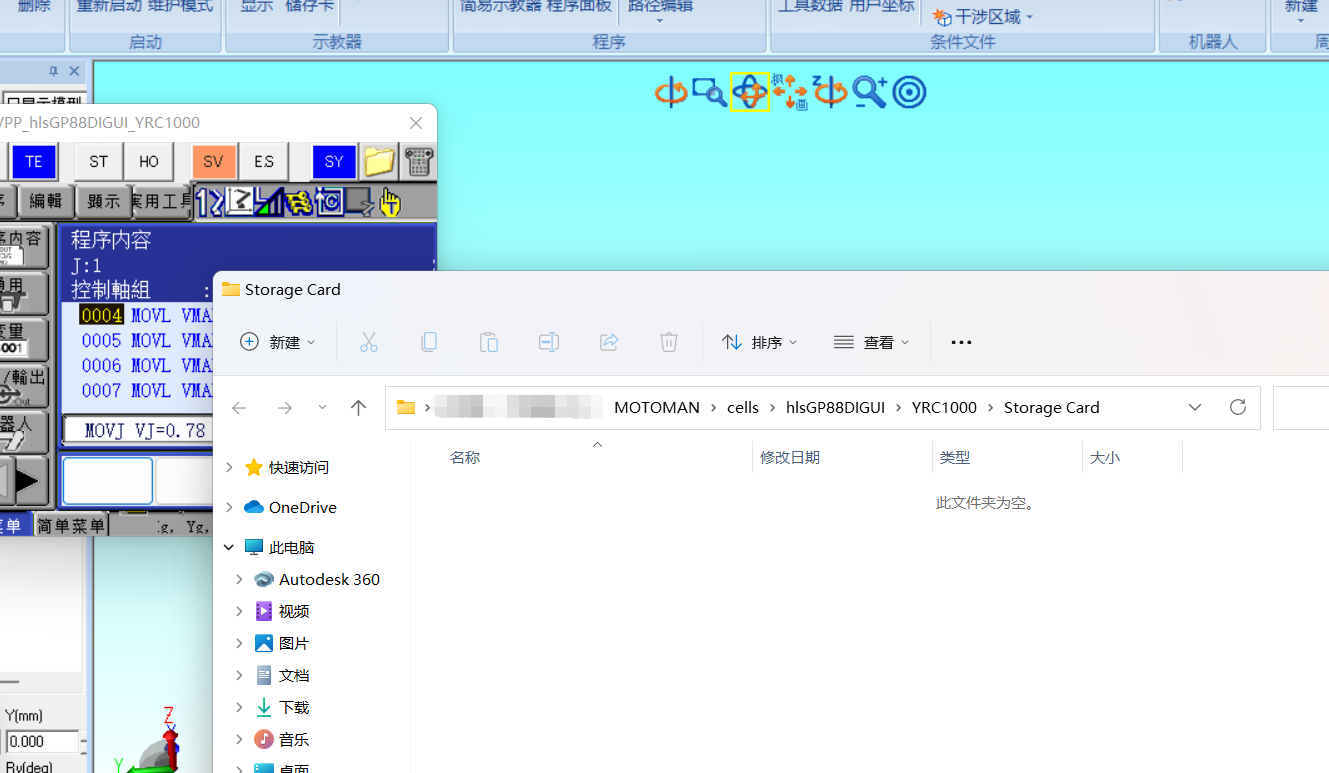Activate the zoom window view tool

coord(710,92)
